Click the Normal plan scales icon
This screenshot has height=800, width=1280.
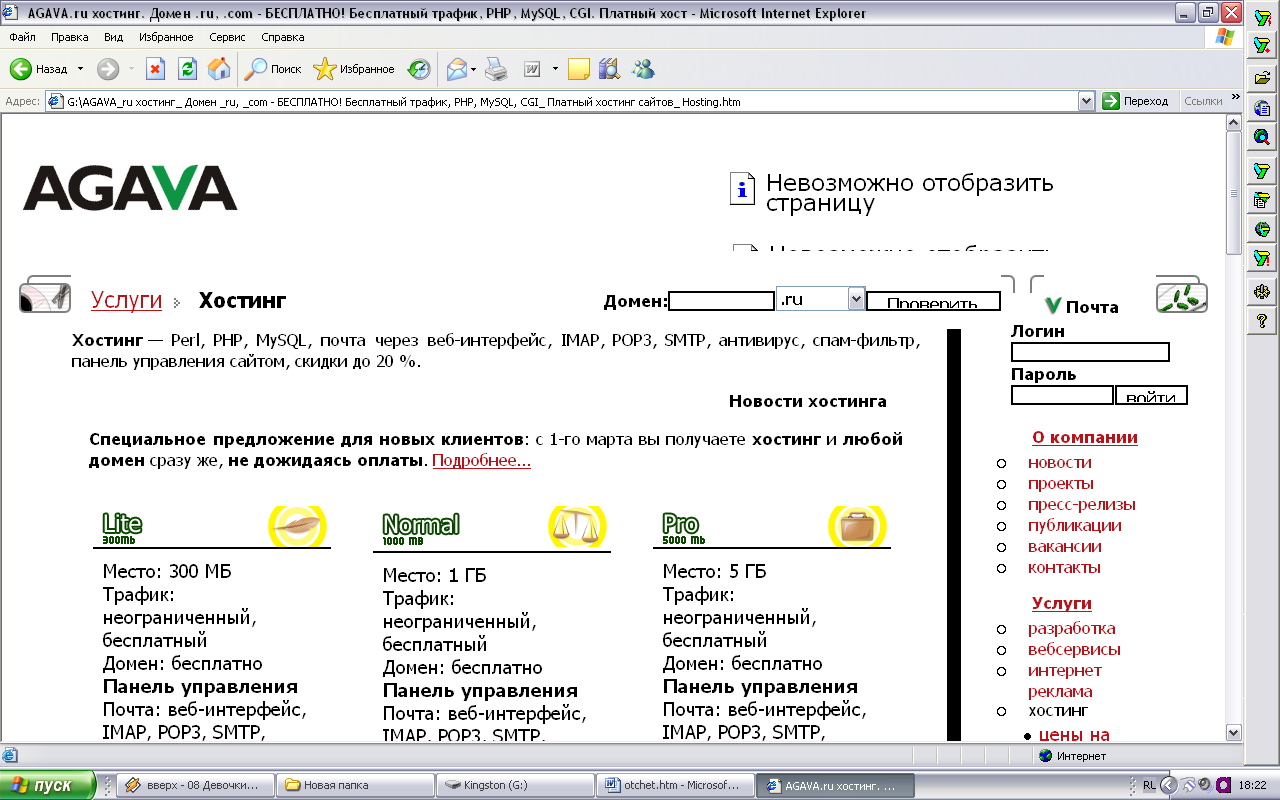[x=579, y=526]
